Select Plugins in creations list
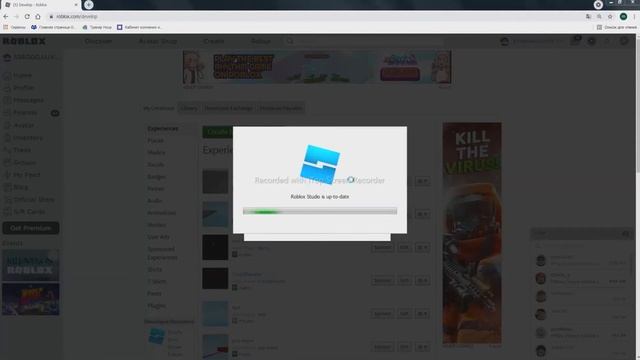The image size is (640, 360). (156, 305)
